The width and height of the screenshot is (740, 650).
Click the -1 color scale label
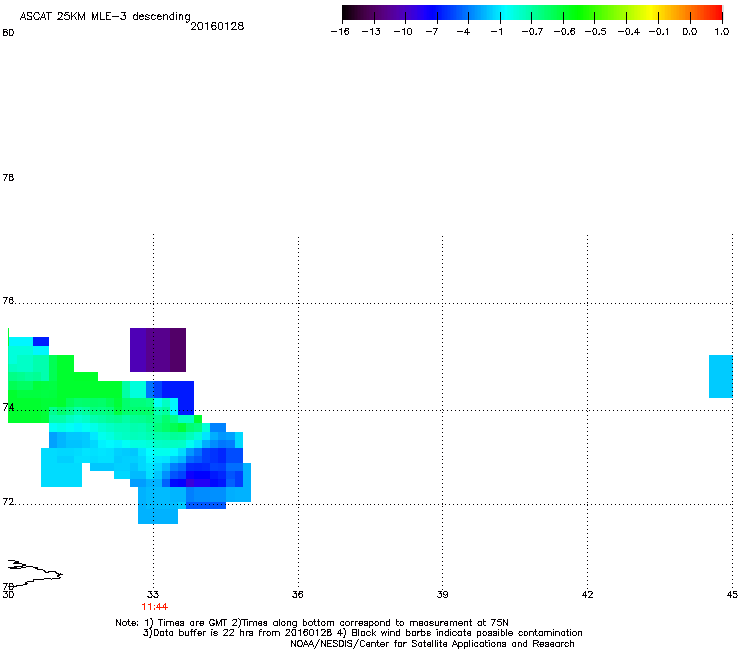496,32
